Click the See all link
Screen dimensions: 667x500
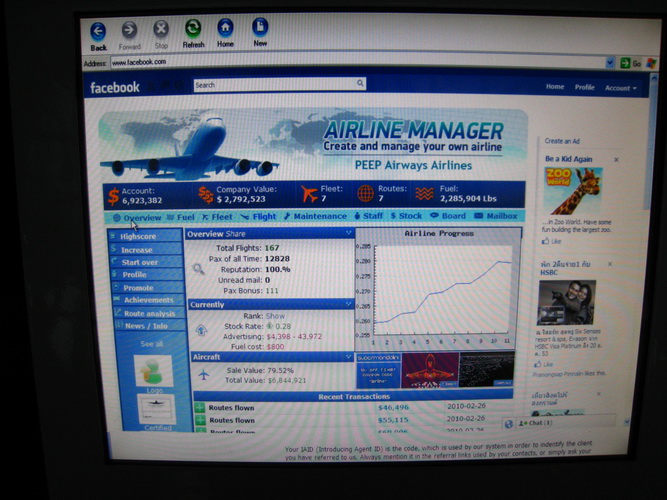(151, 344)
